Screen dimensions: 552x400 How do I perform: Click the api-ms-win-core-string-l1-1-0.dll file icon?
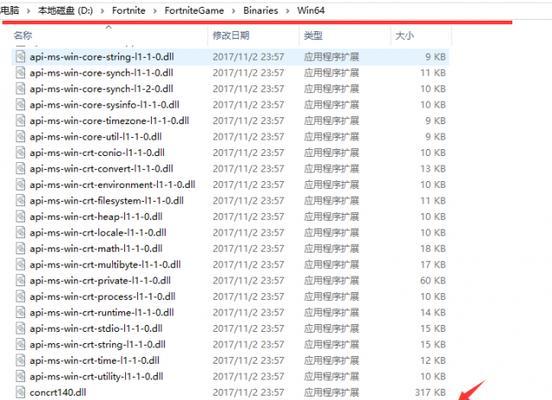tap(20, 57)
